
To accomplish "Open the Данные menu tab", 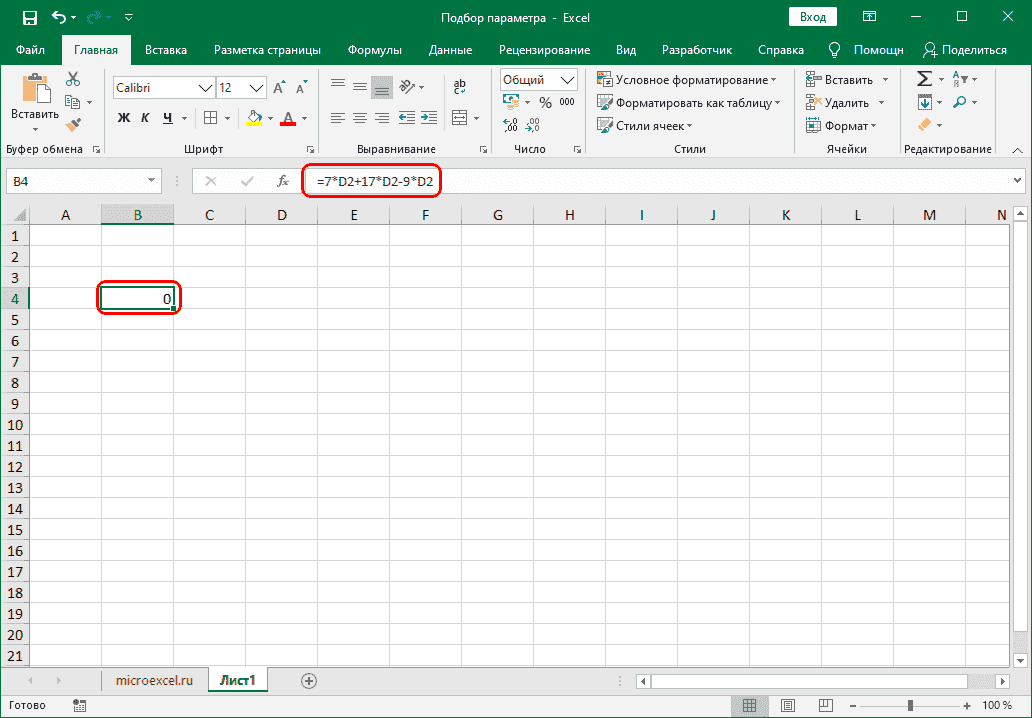I will pos(450,49).
